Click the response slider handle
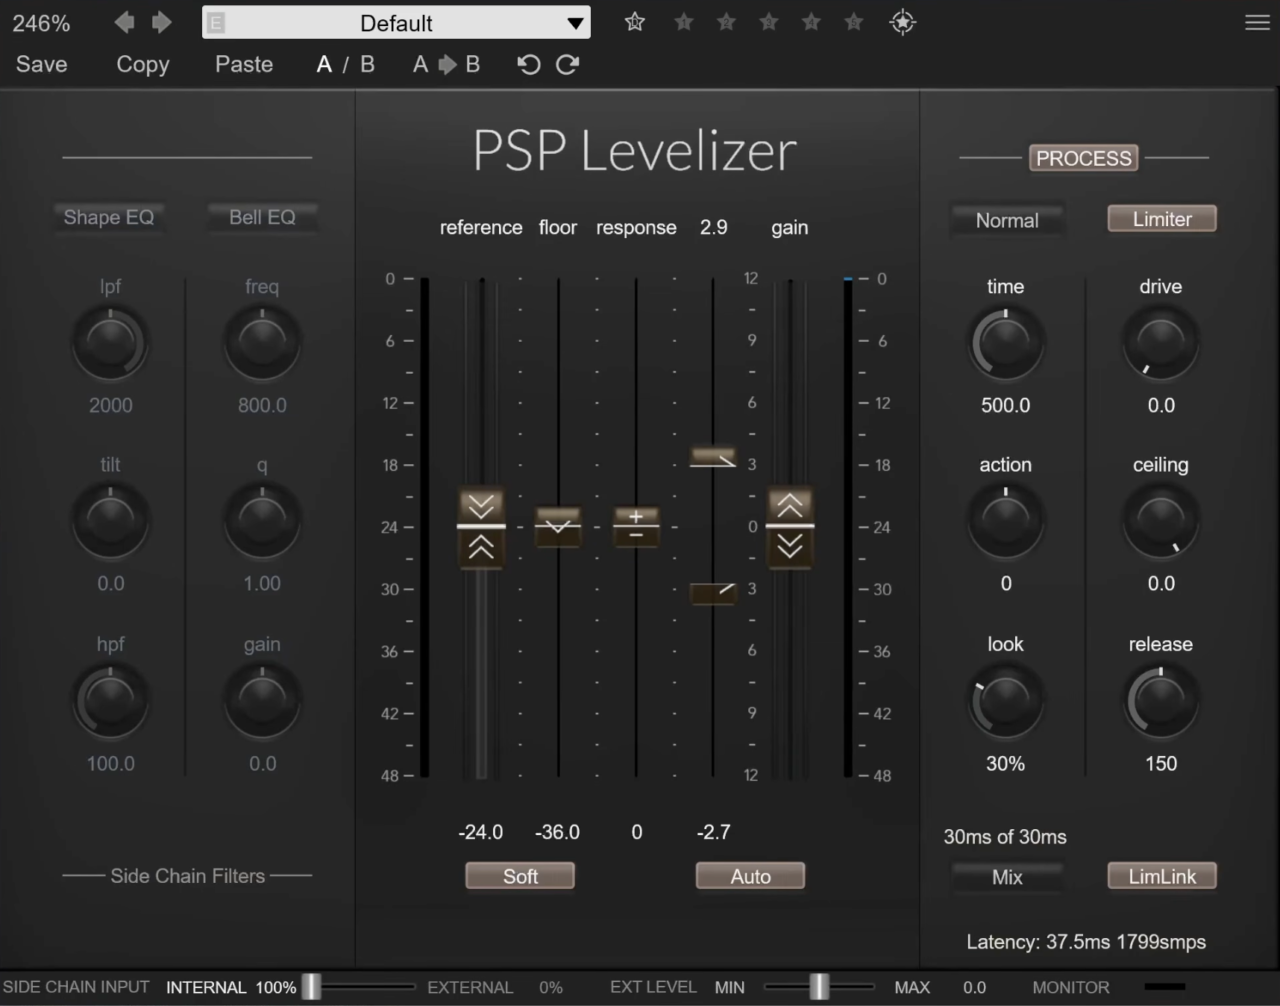 tap(636, 526)
